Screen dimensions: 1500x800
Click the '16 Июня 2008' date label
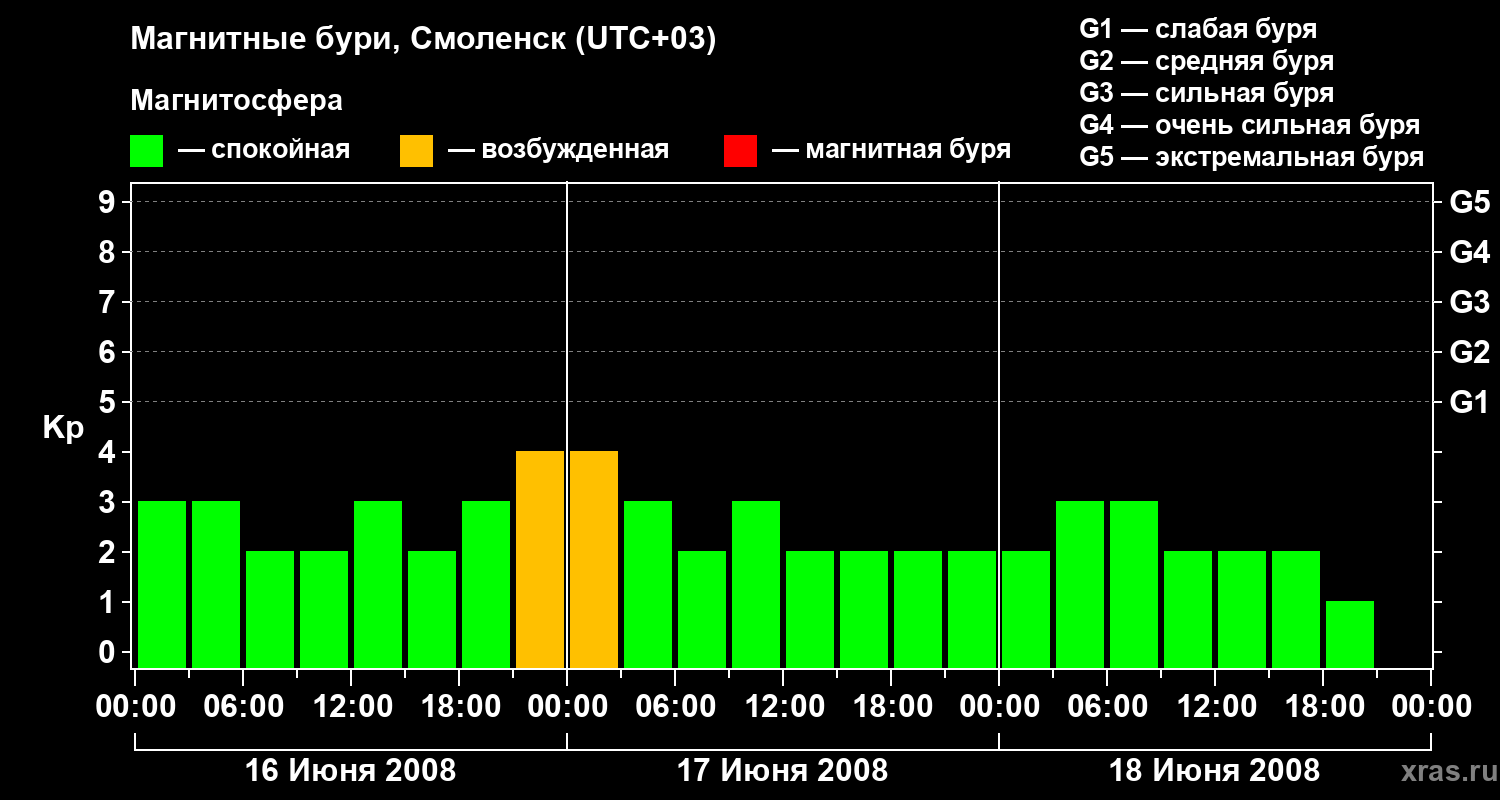[x=351, y=771]
